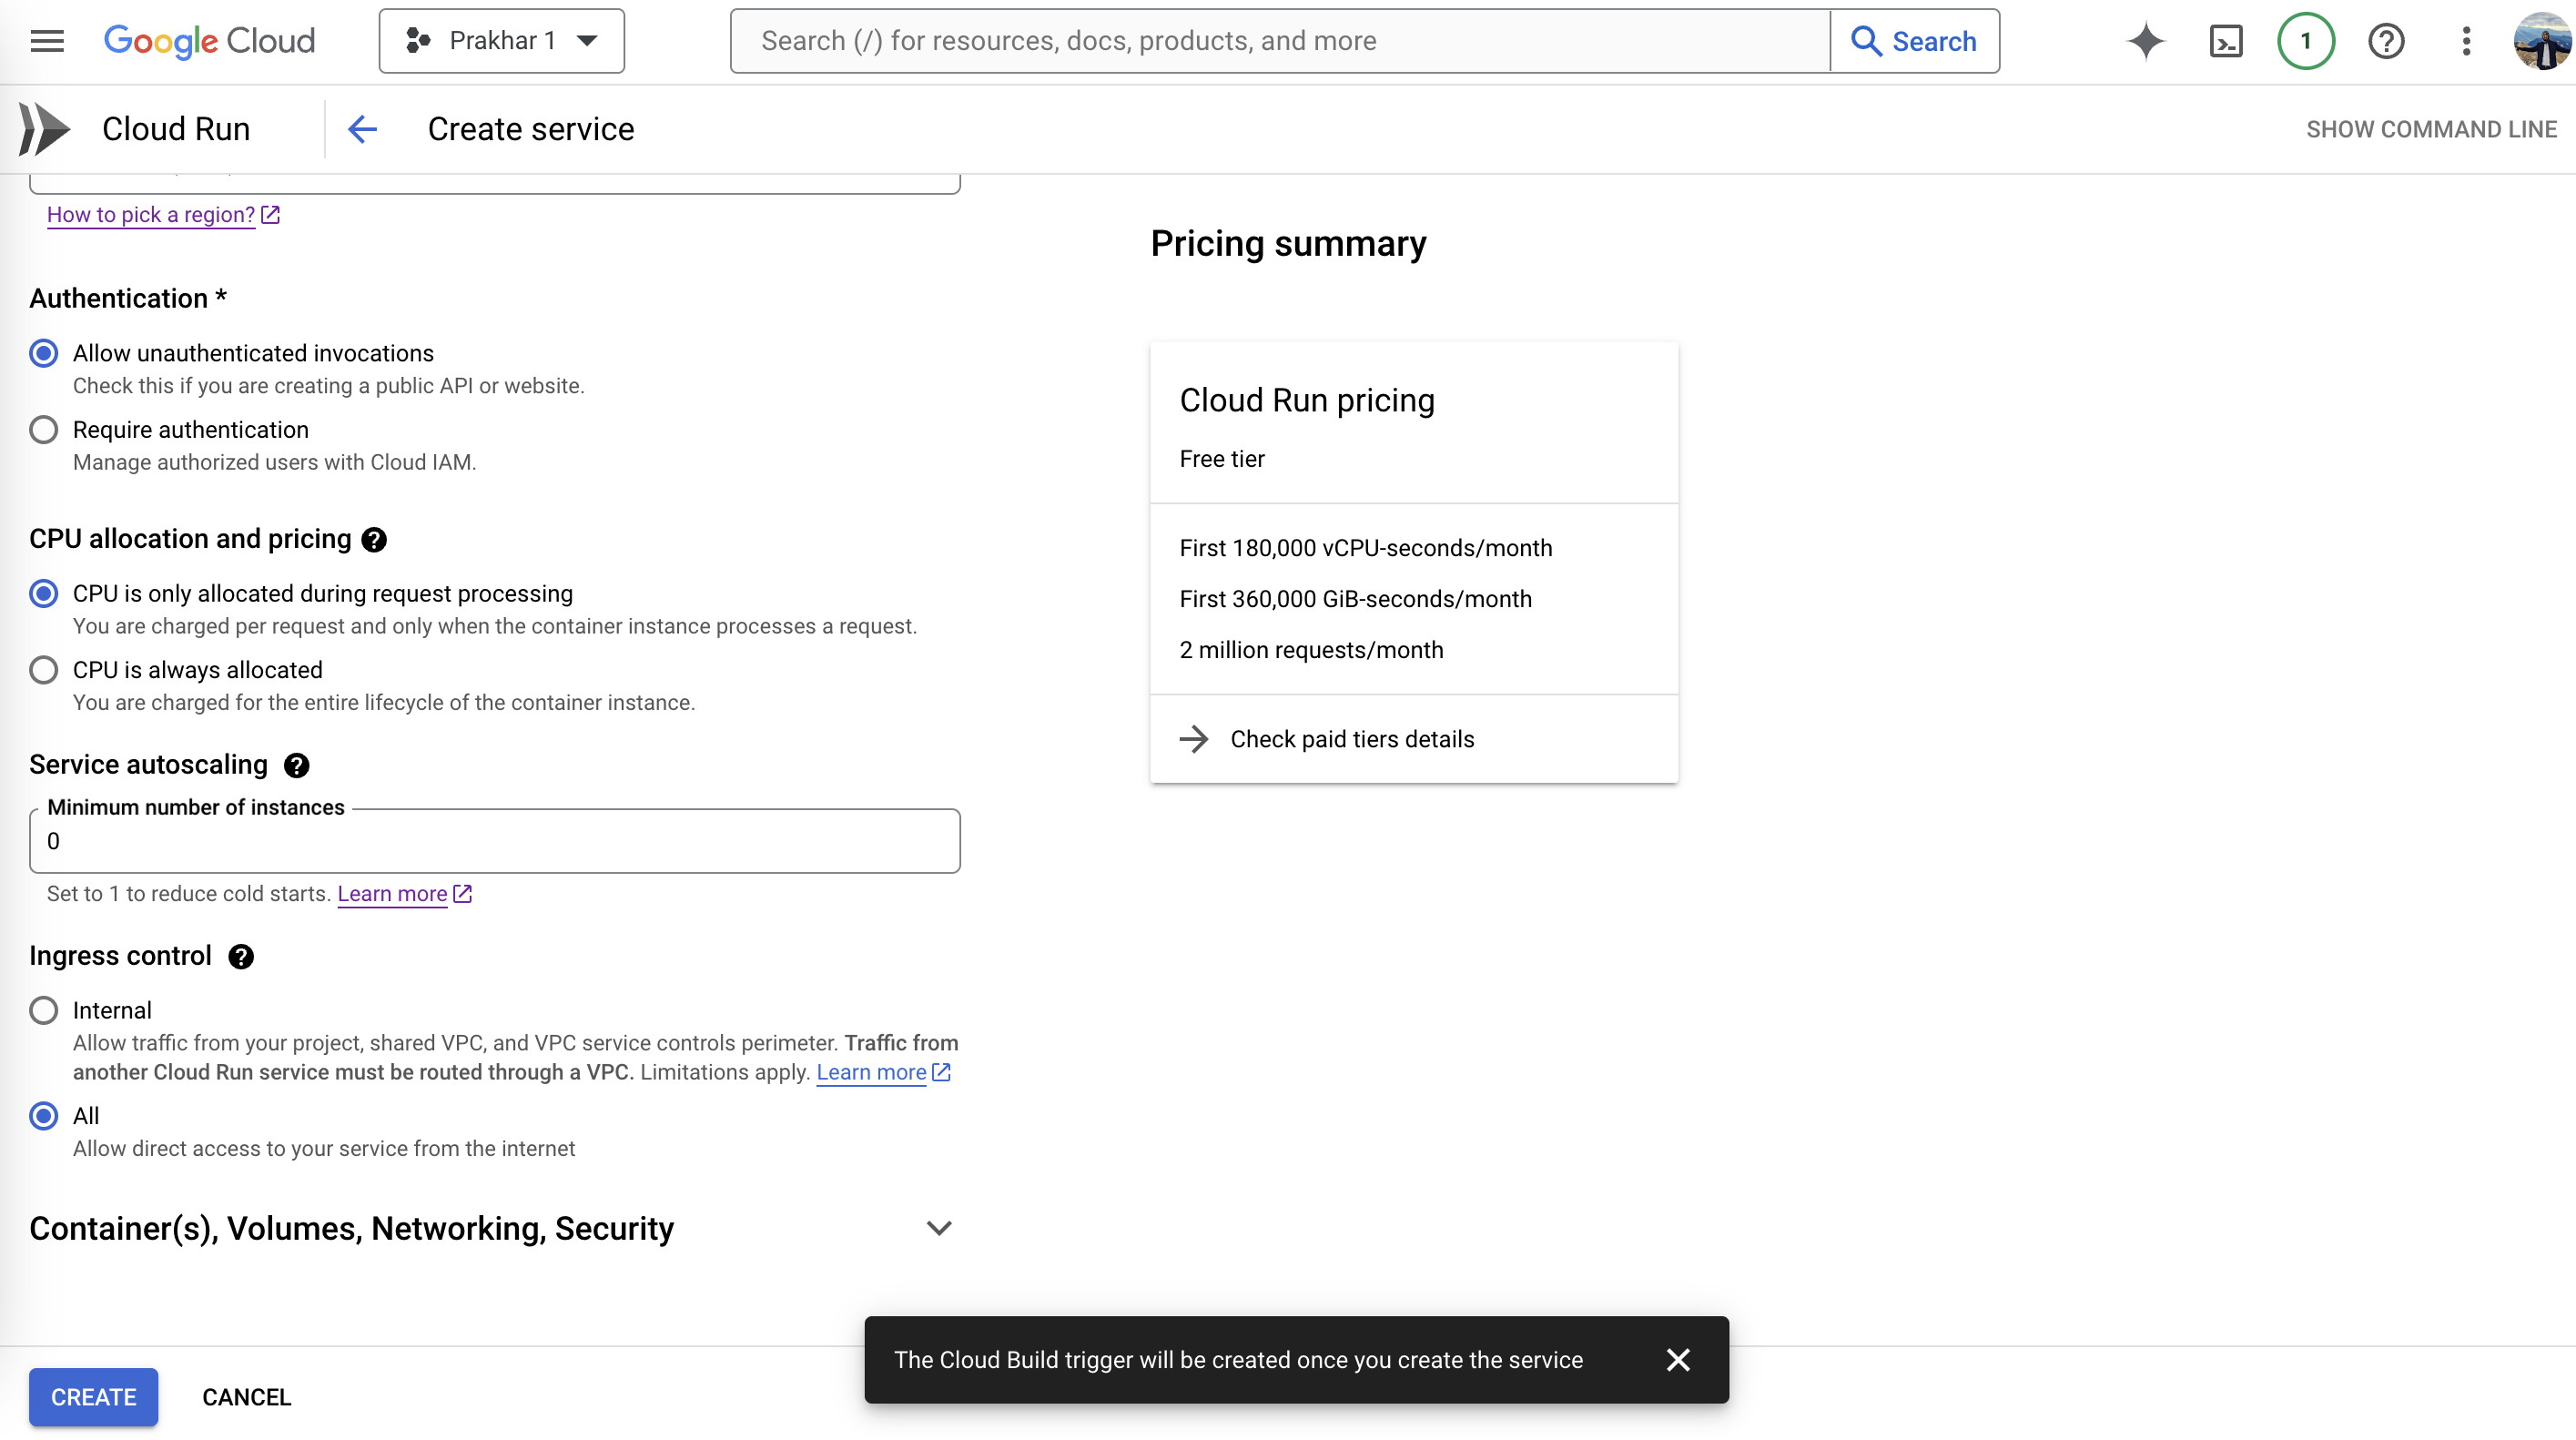Open Check paid tiers details

pos(1351,739)
